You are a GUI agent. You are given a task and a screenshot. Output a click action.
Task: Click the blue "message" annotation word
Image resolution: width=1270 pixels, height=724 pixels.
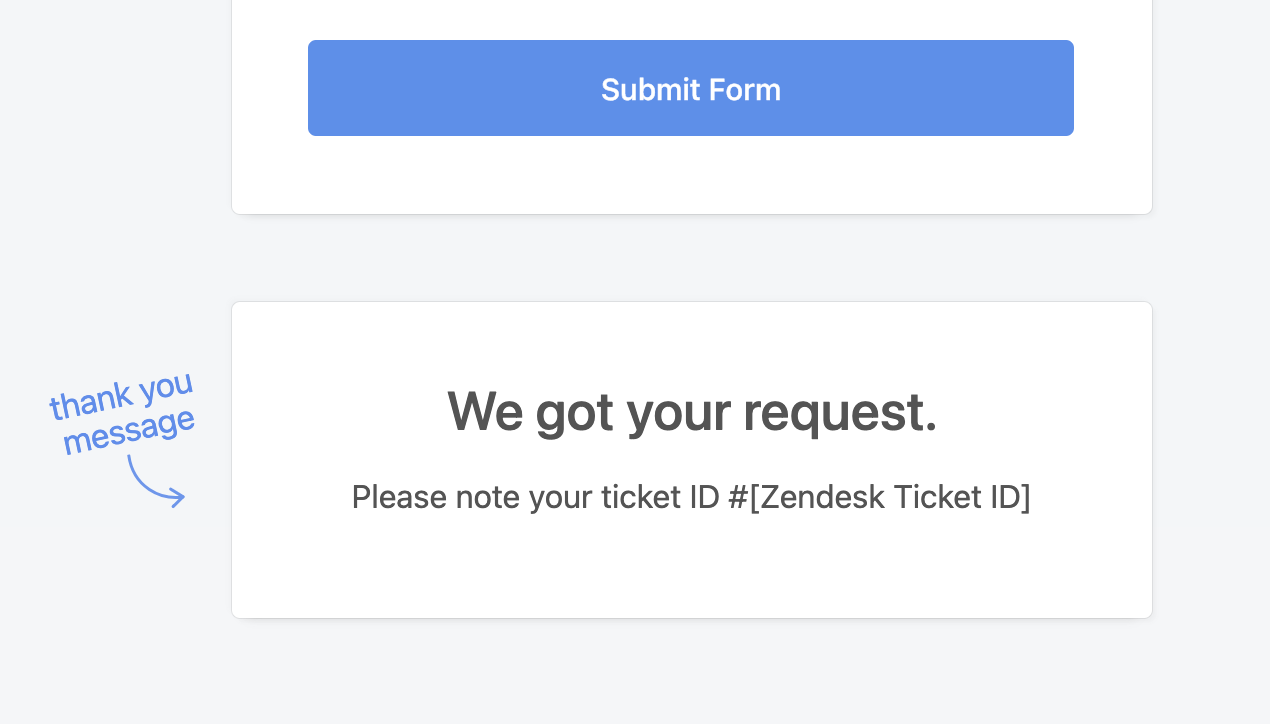129,431
